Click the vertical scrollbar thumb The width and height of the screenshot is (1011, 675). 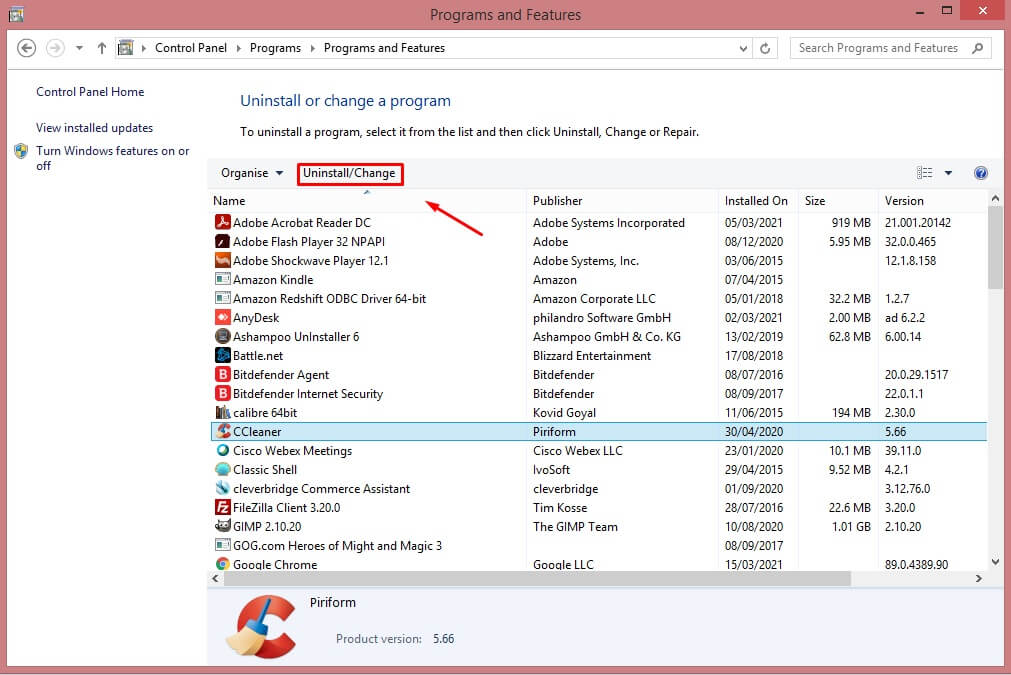point(996,248)
